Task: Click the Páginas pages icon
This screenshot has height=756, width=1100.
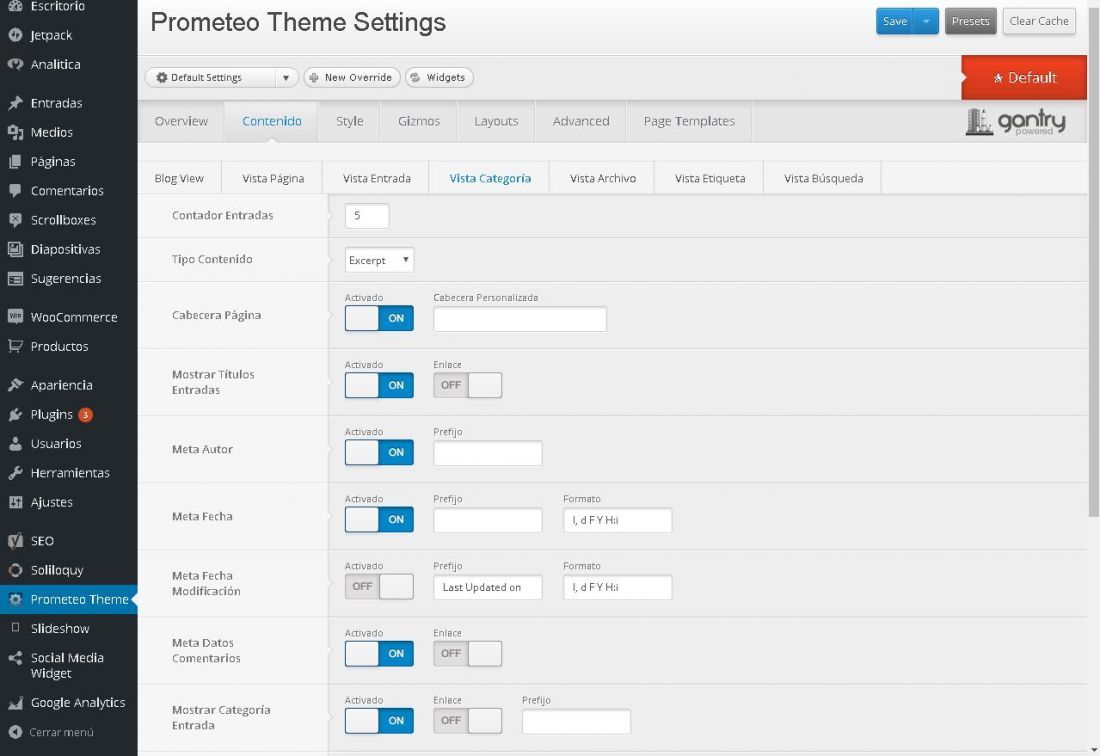Action: (x=15, y=161)
